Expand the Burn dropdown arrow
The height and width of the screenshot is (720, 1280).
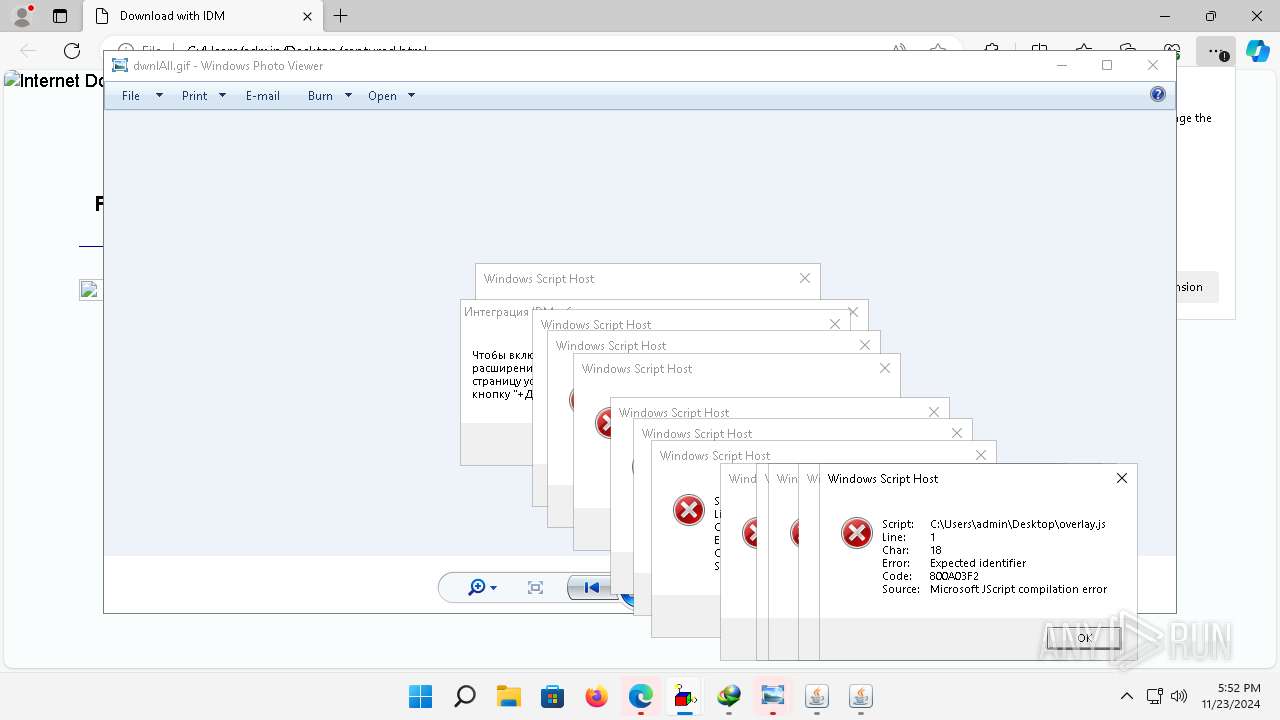click(348, 96)
